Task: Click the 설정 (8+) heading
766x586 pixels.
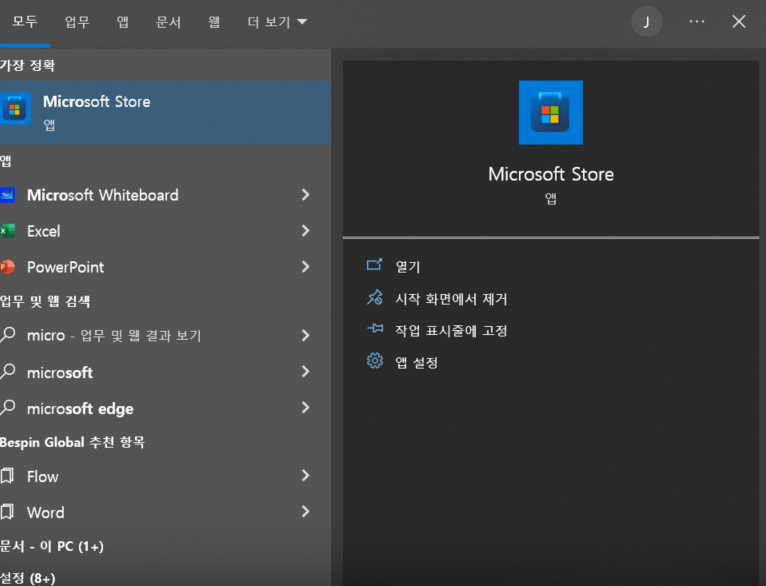Action: point(28,578)
